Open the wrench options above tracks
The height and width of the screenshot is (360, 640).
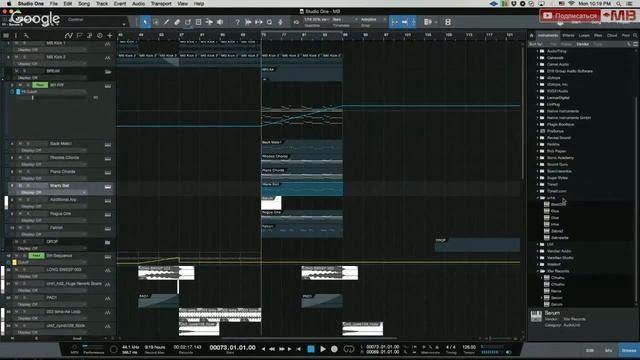[x=26, y=36]
